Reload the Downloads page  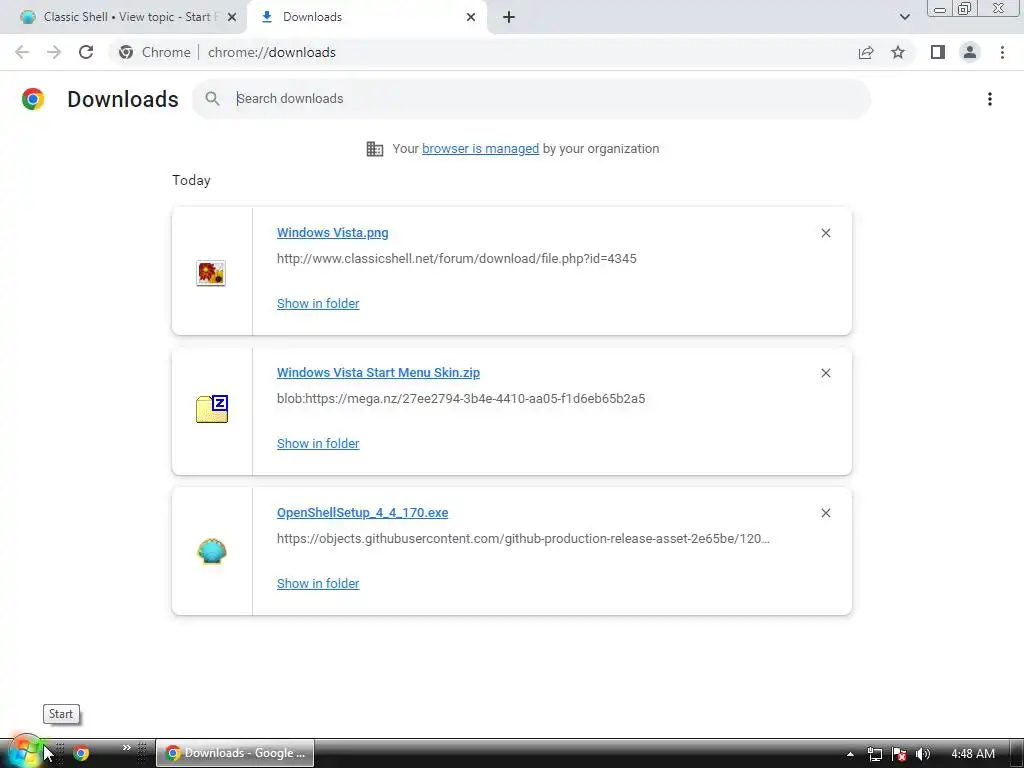click(x=86, y=52)
